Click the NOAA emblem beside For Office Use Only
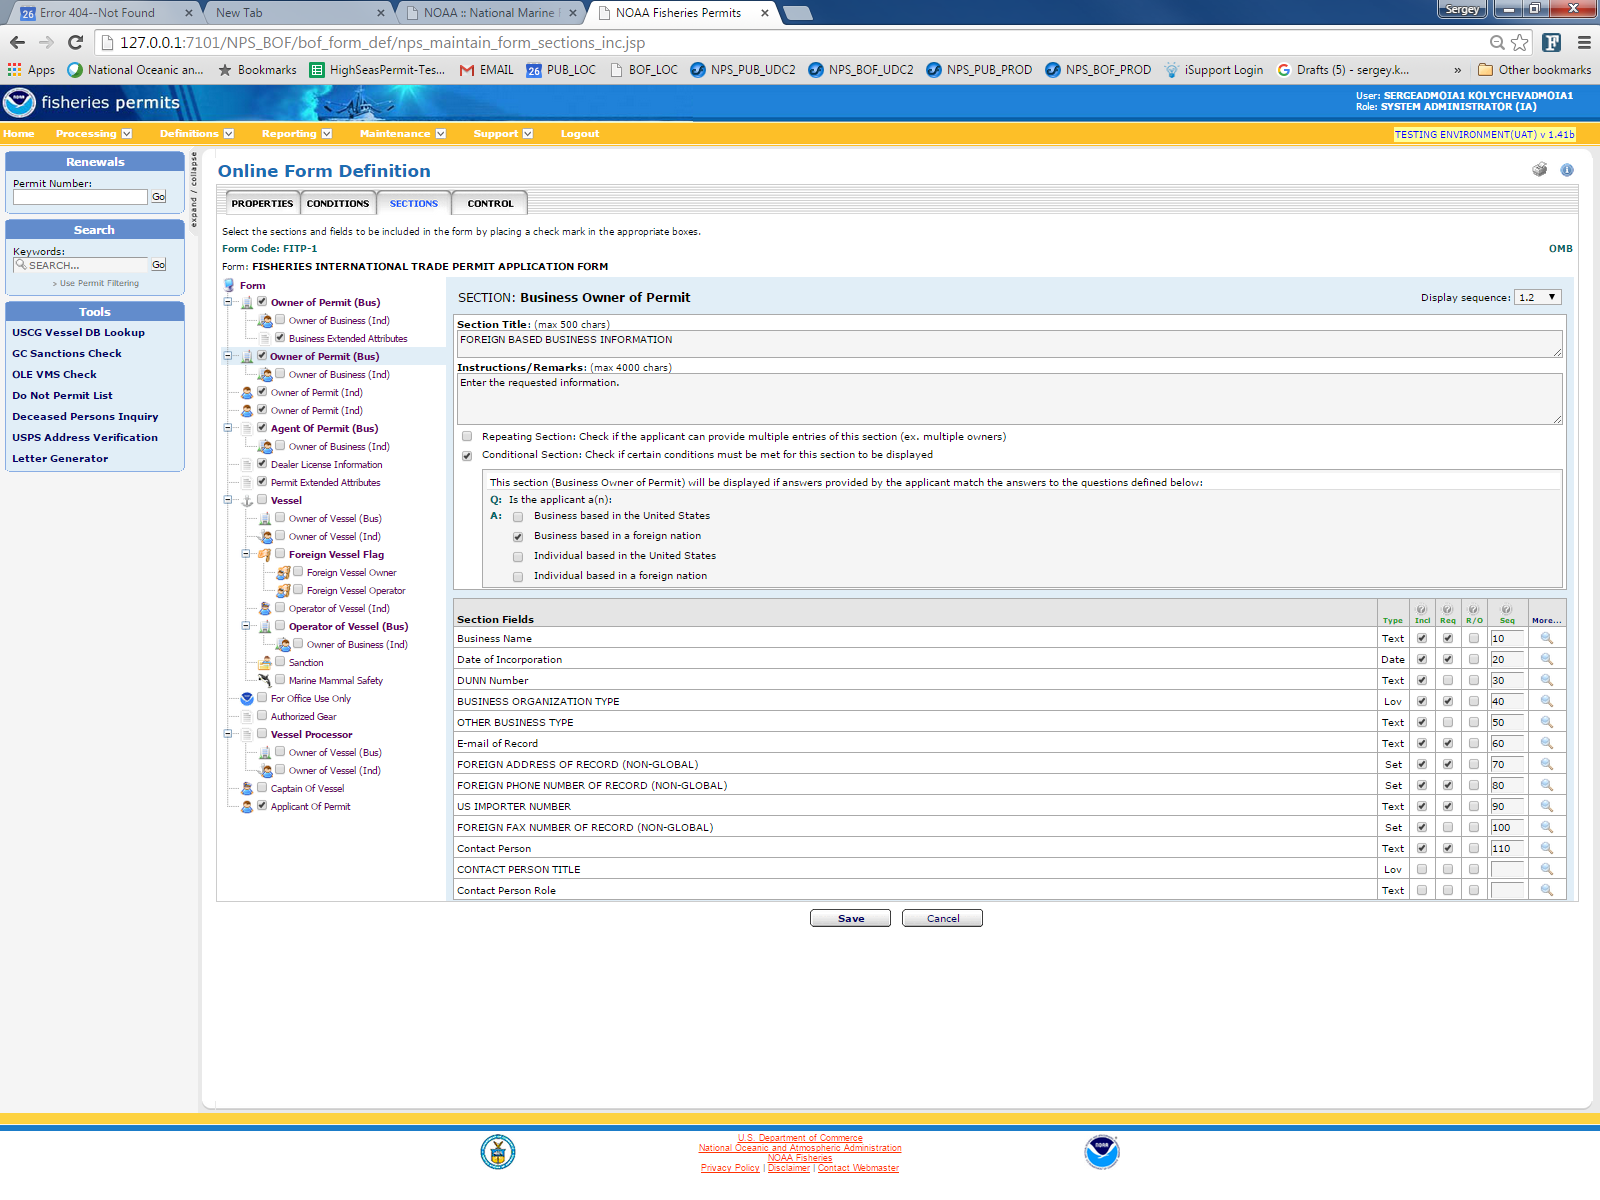This screenshot has height=1200, width=1600. click(x=247, y=699)
